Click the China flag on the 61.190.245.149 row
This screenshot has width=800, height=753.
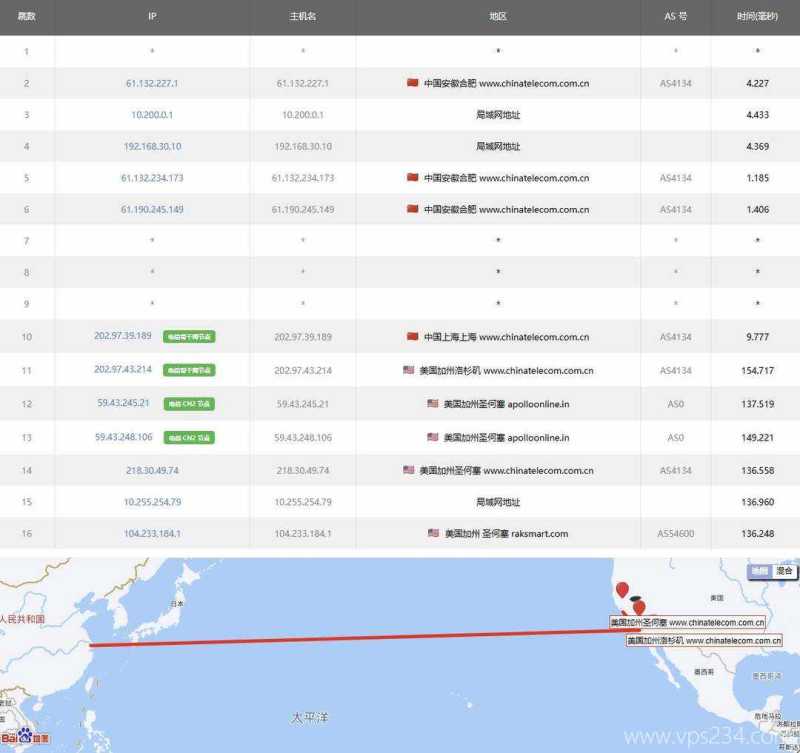click(x=412, y=209)
